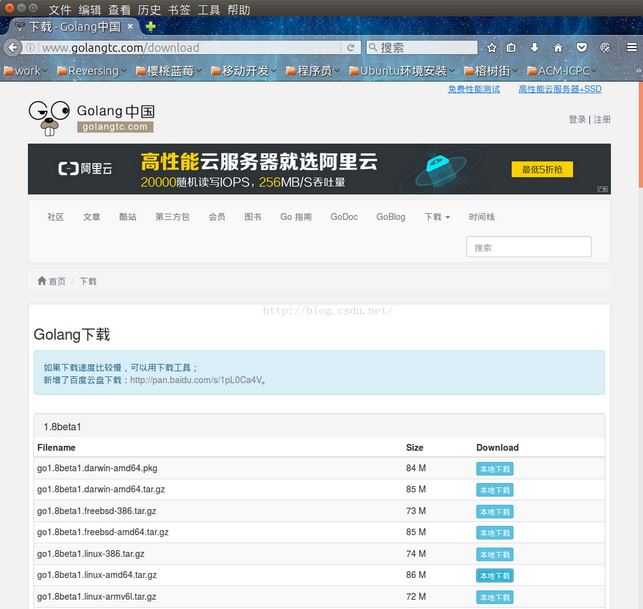This screenshot has width=643, height=609.
Task: Click the 首页 breadcrumb link
Action: [x=57, y=281]
